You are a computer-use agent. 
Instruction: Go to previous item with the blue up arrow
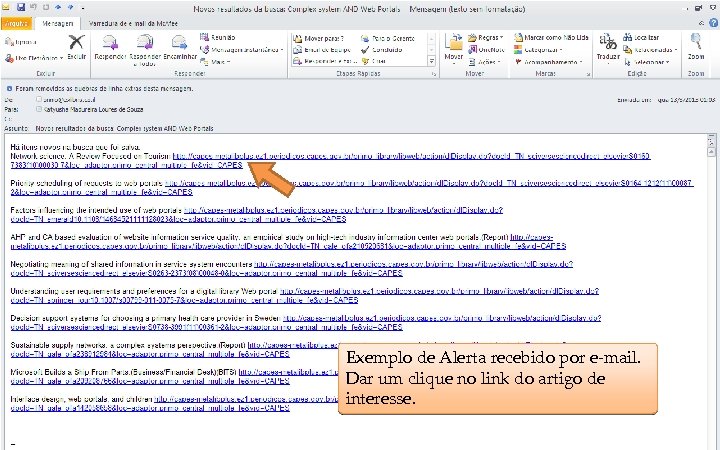[58, 7]
